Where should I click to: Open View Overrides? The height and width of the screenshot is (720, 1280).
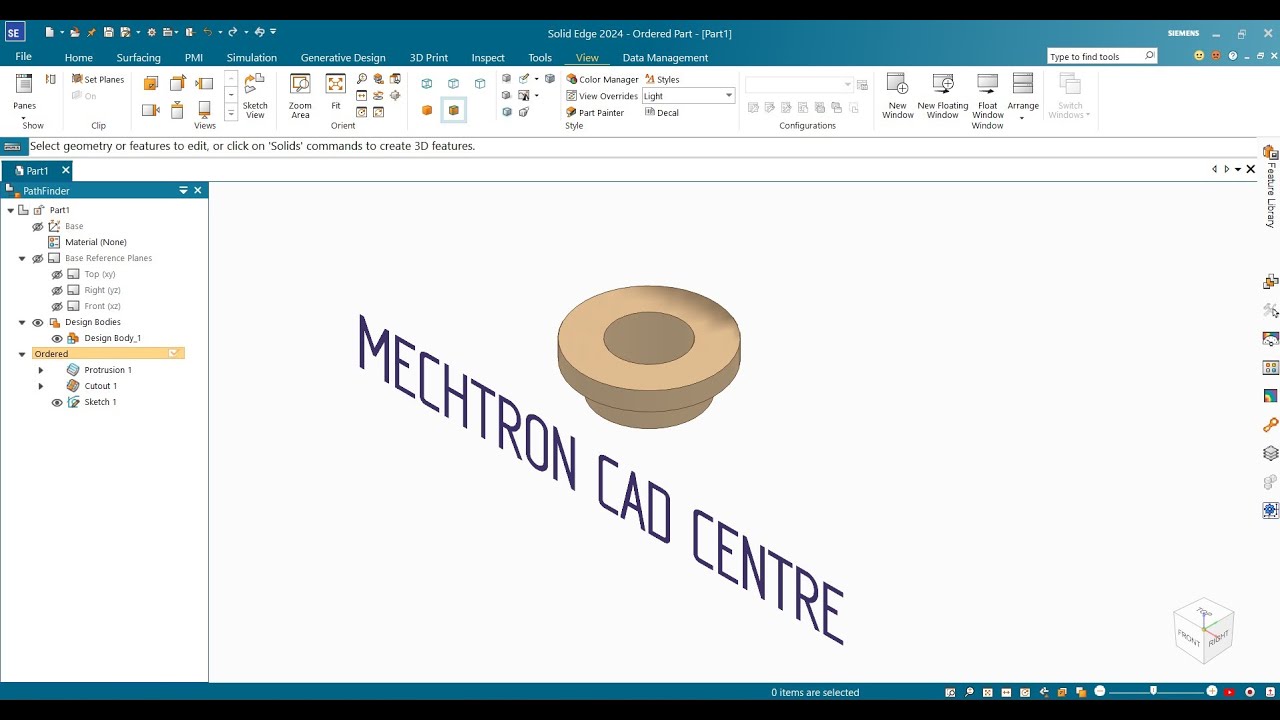[602, 96]
